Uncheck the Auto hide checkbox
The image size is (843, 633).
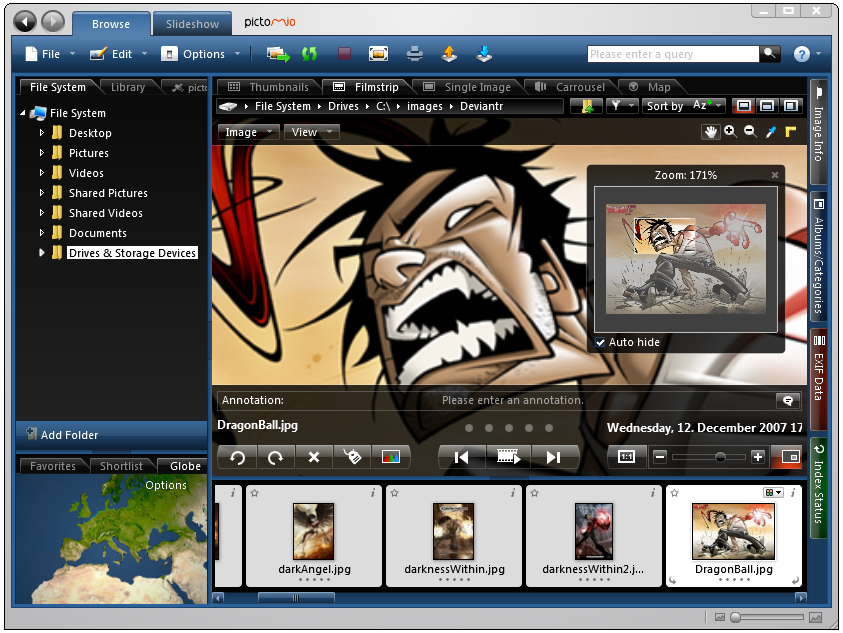pos(601,343)
